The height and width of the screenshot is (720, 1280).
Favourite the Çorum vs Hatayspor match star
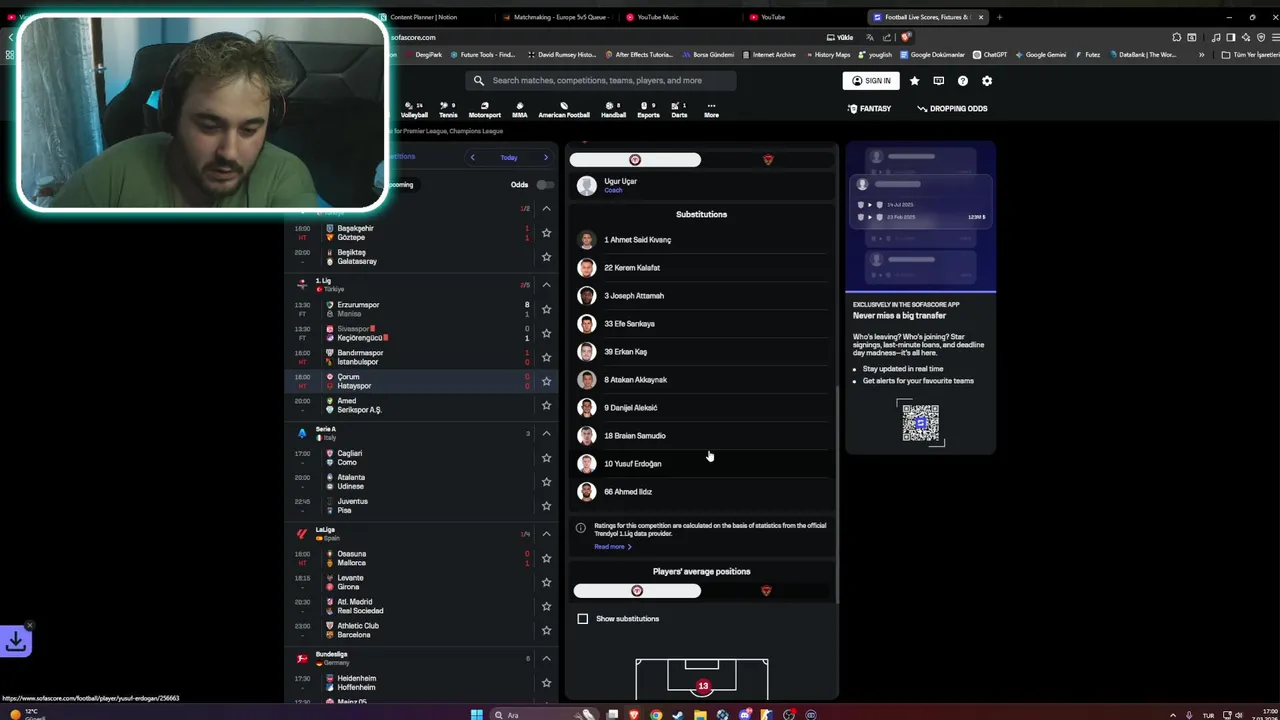(x=546, y=381)
